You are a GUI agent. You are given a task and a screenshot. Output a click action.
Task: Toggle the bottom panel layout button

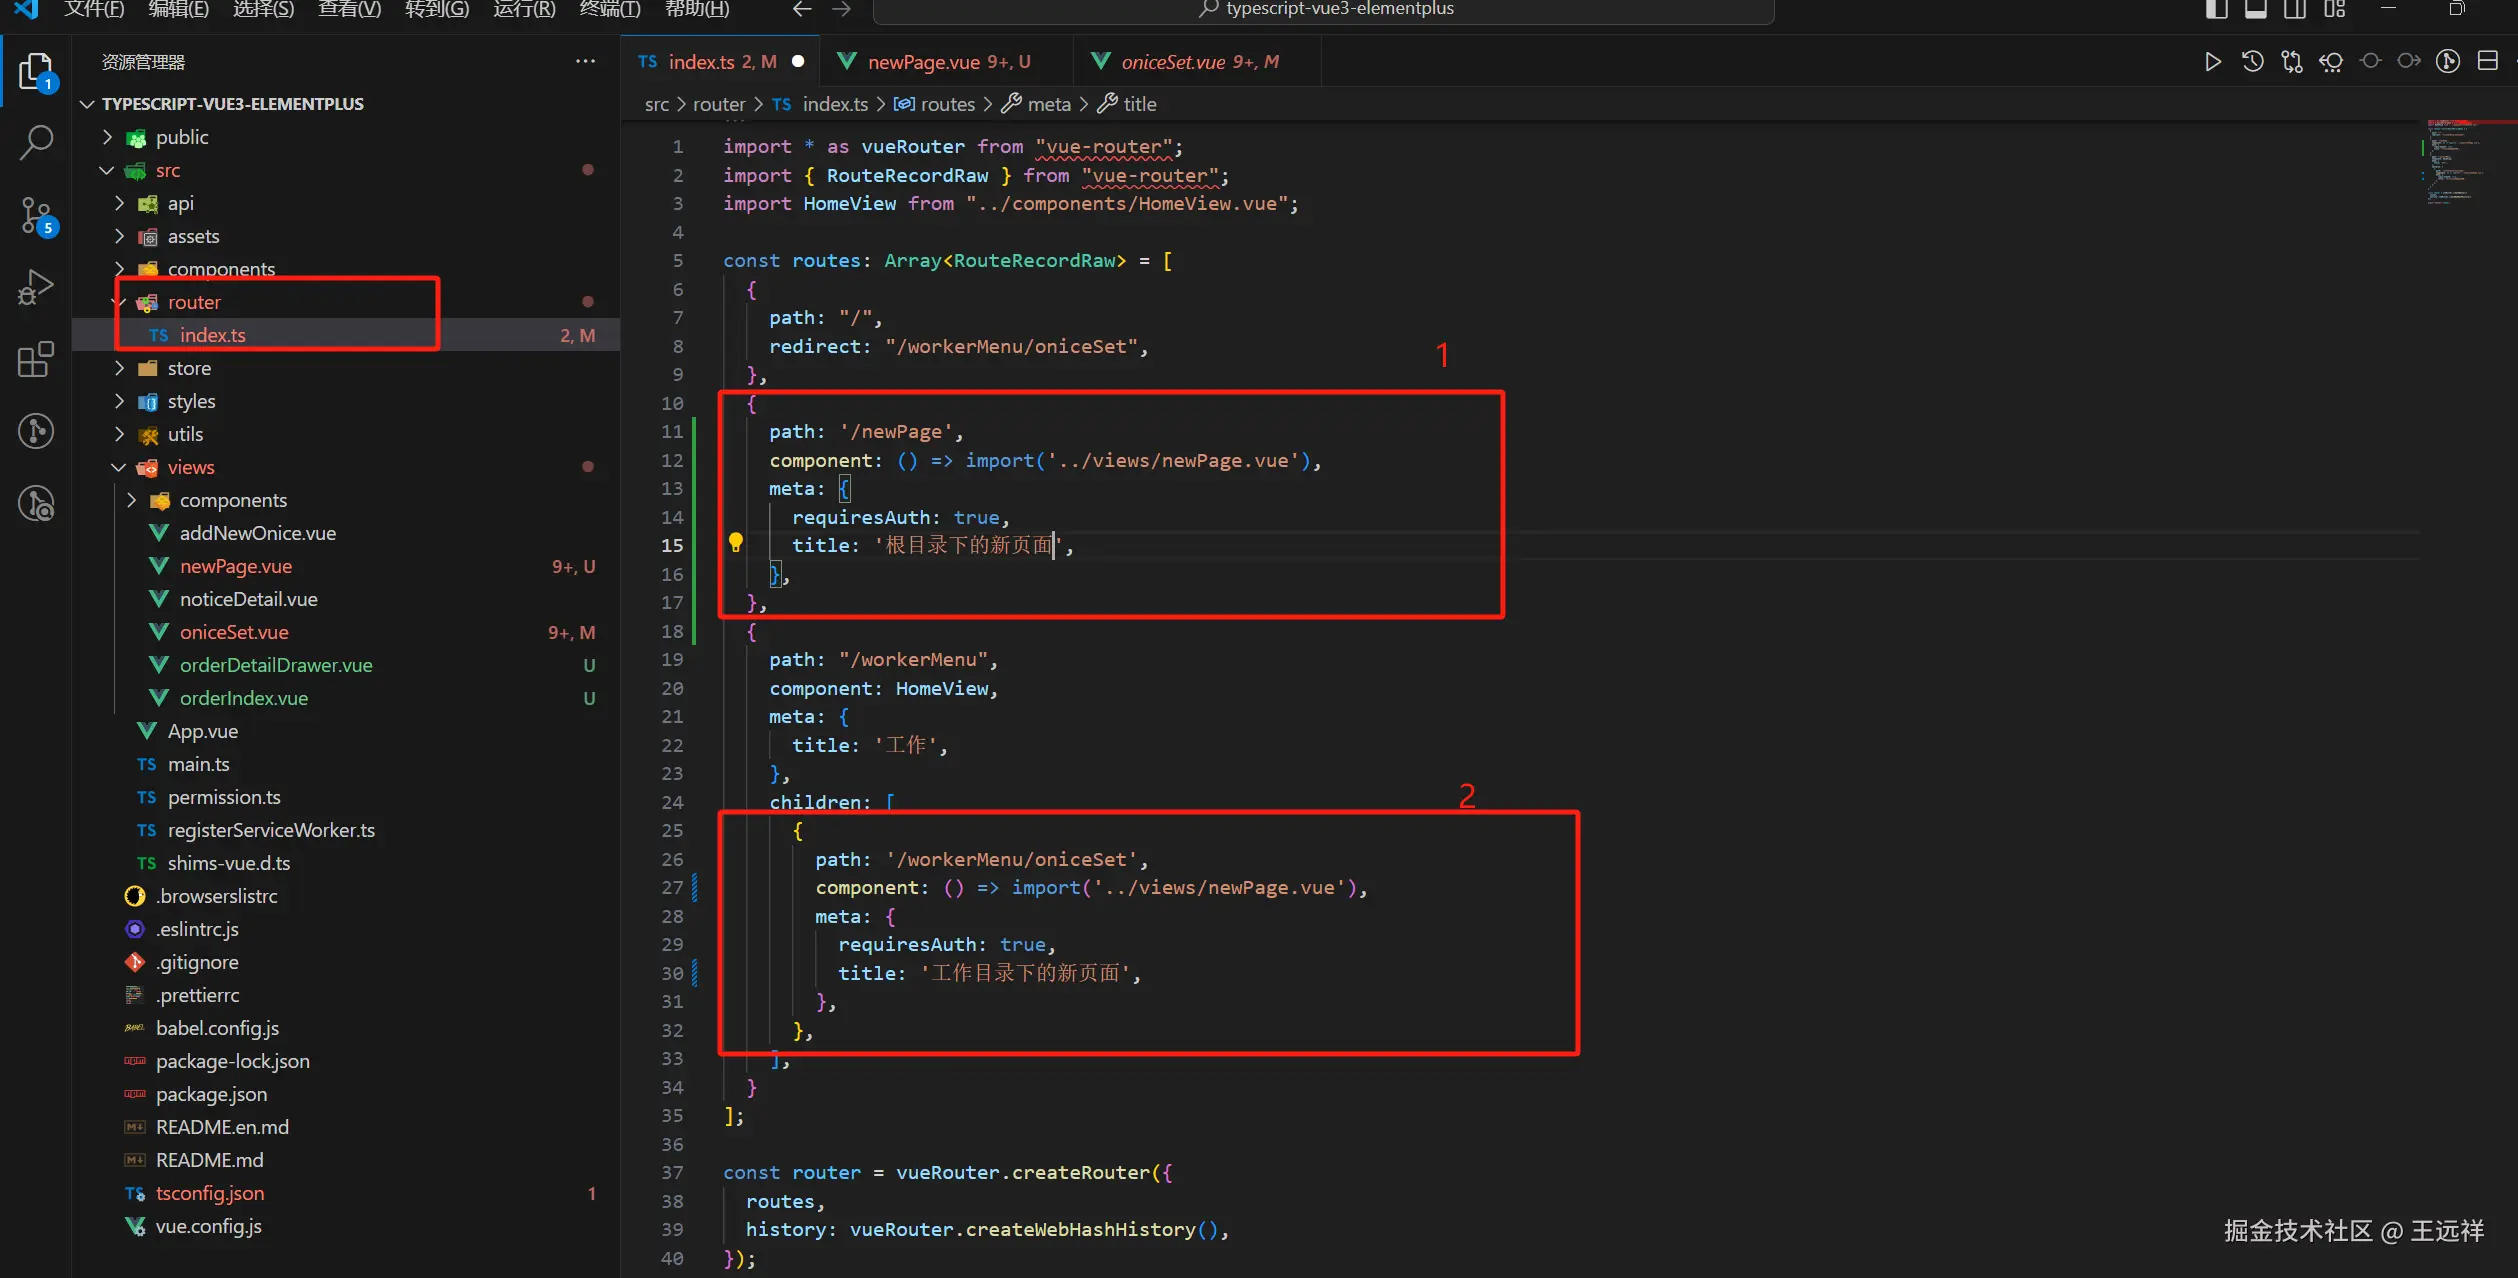pyautogui.click(x=2255, y=9)
